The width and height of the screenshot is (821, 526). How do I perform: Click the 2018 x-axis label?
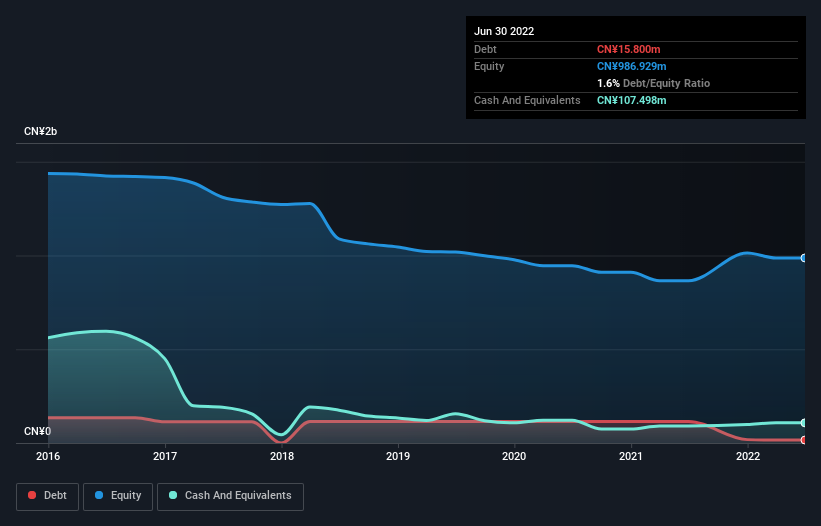[x=282, y=456]
